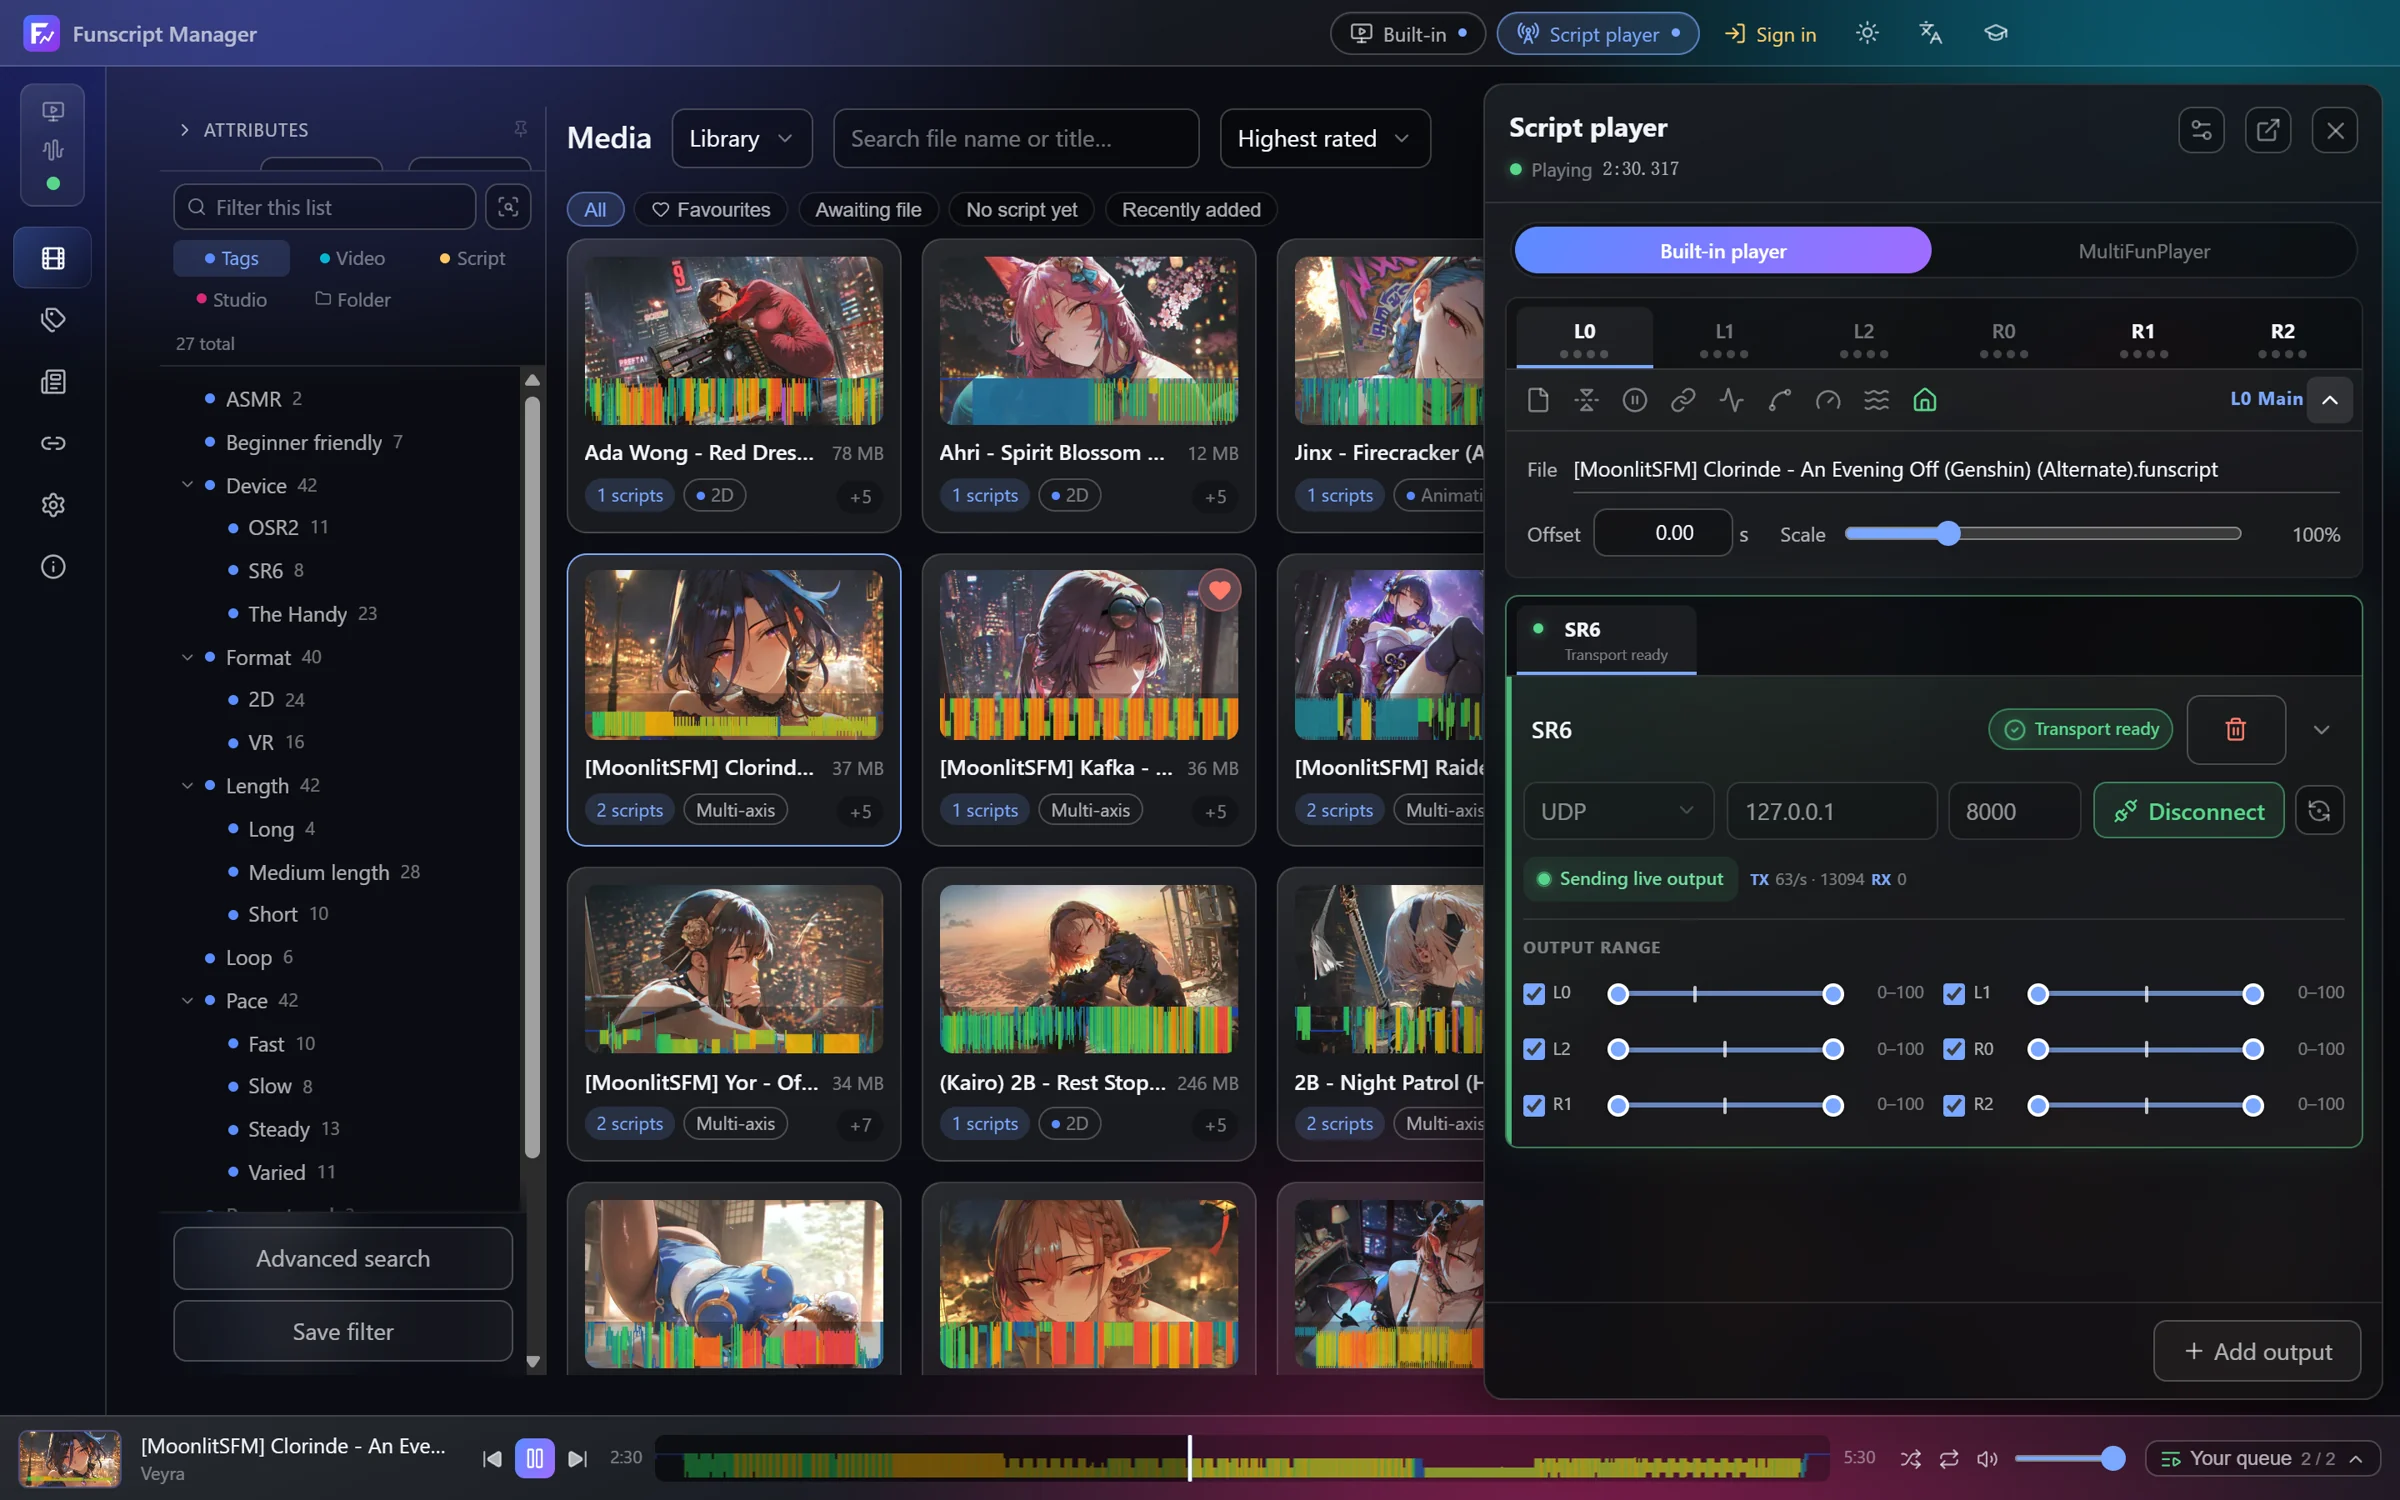
Task: Click the chain link icon in axis toolbar
Action: click(1683, 400)
